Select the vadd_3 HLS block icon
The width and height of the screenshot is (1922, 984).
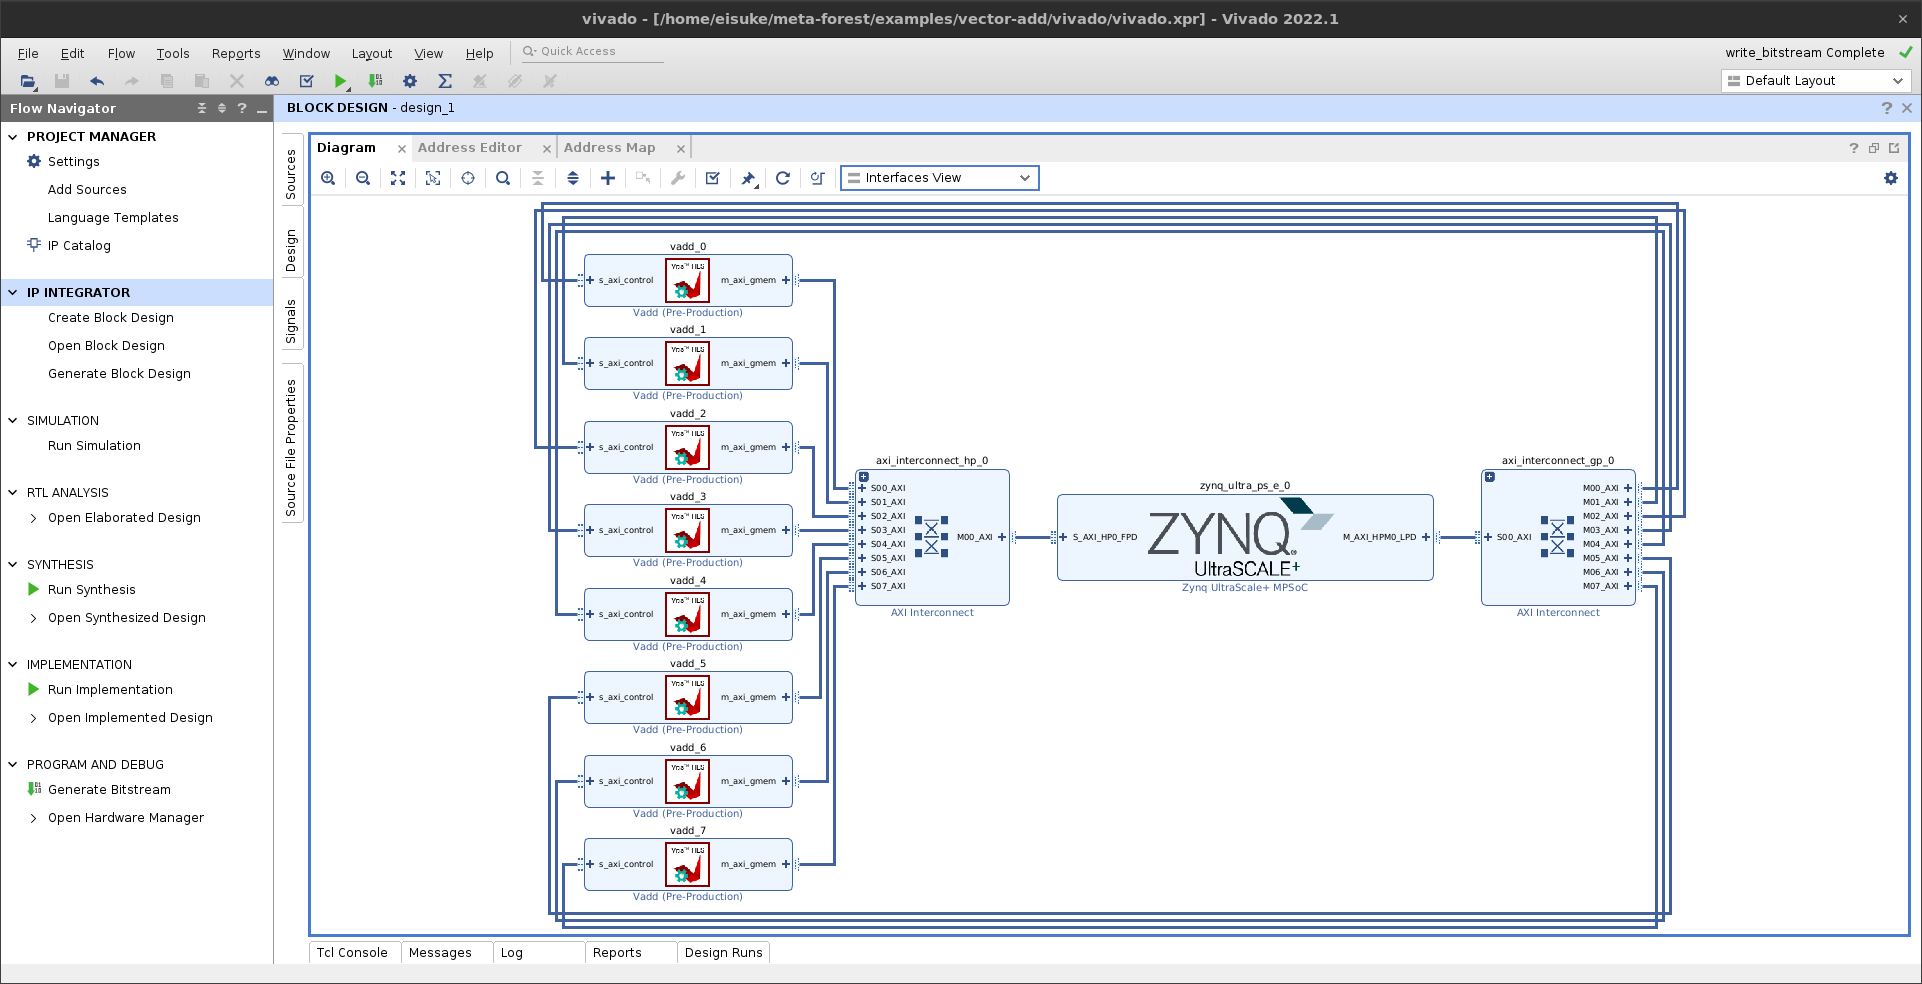tap(688, 531)
